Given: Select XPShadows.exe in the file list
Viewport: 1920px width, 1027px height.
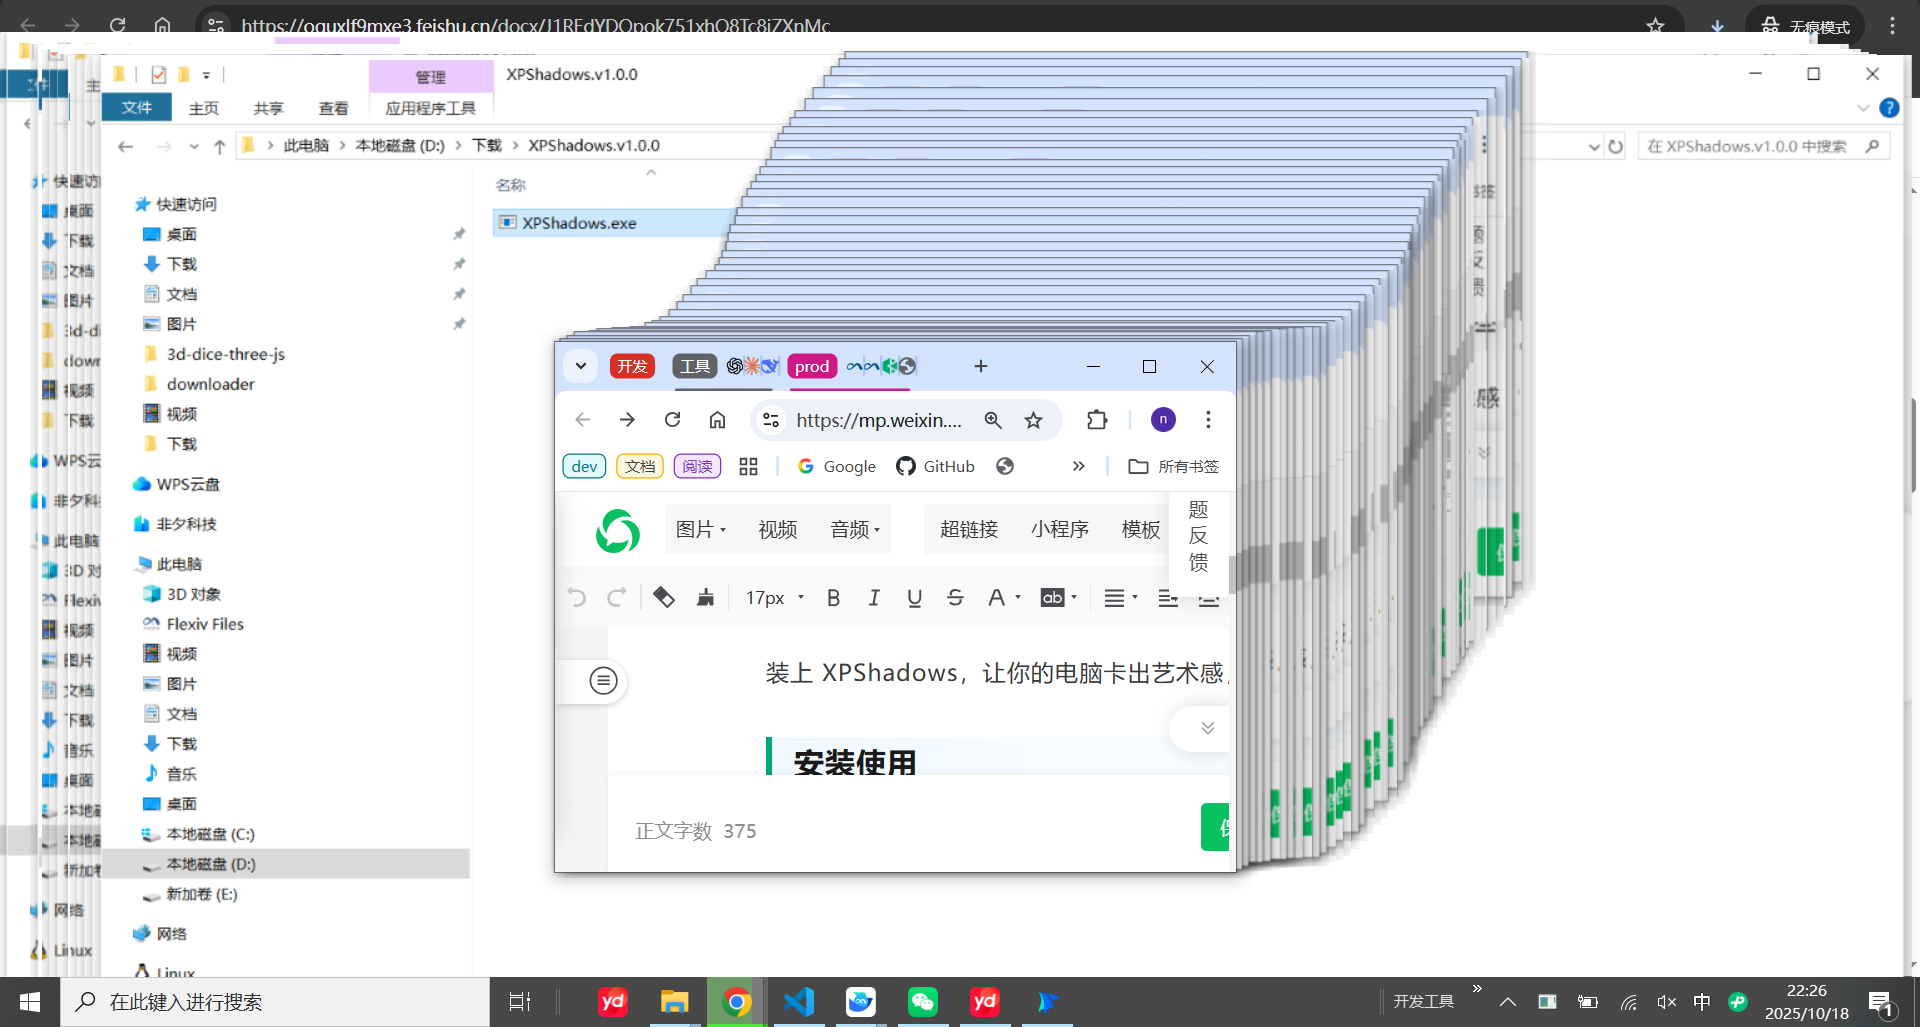Looking at the screenshot, I should tap(579, 223).
